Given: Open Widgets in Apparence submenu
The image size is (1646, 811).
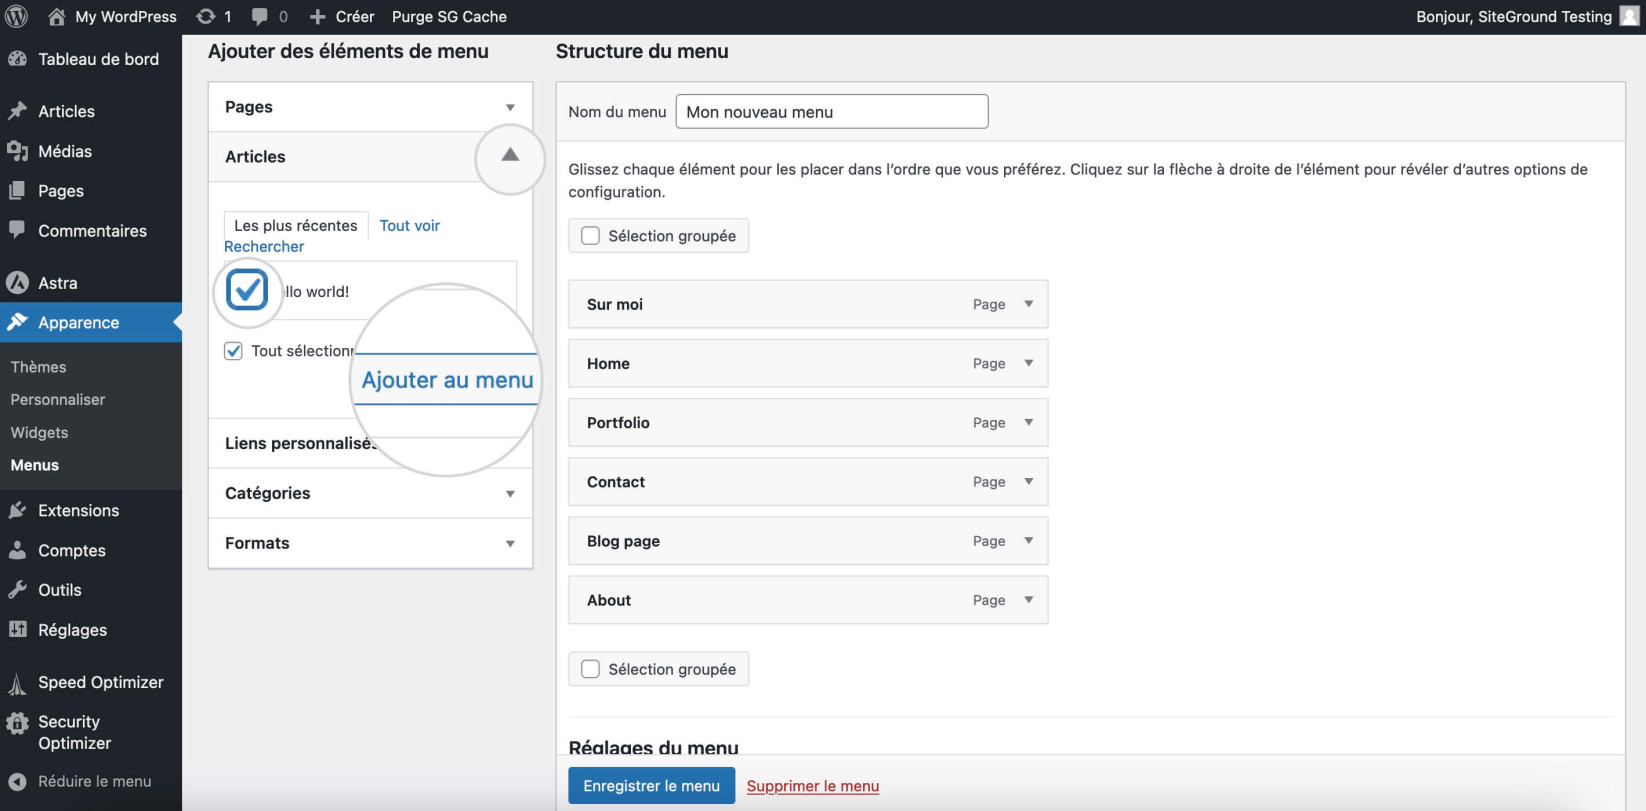Looking at the screenshot, I should [39, 433].
